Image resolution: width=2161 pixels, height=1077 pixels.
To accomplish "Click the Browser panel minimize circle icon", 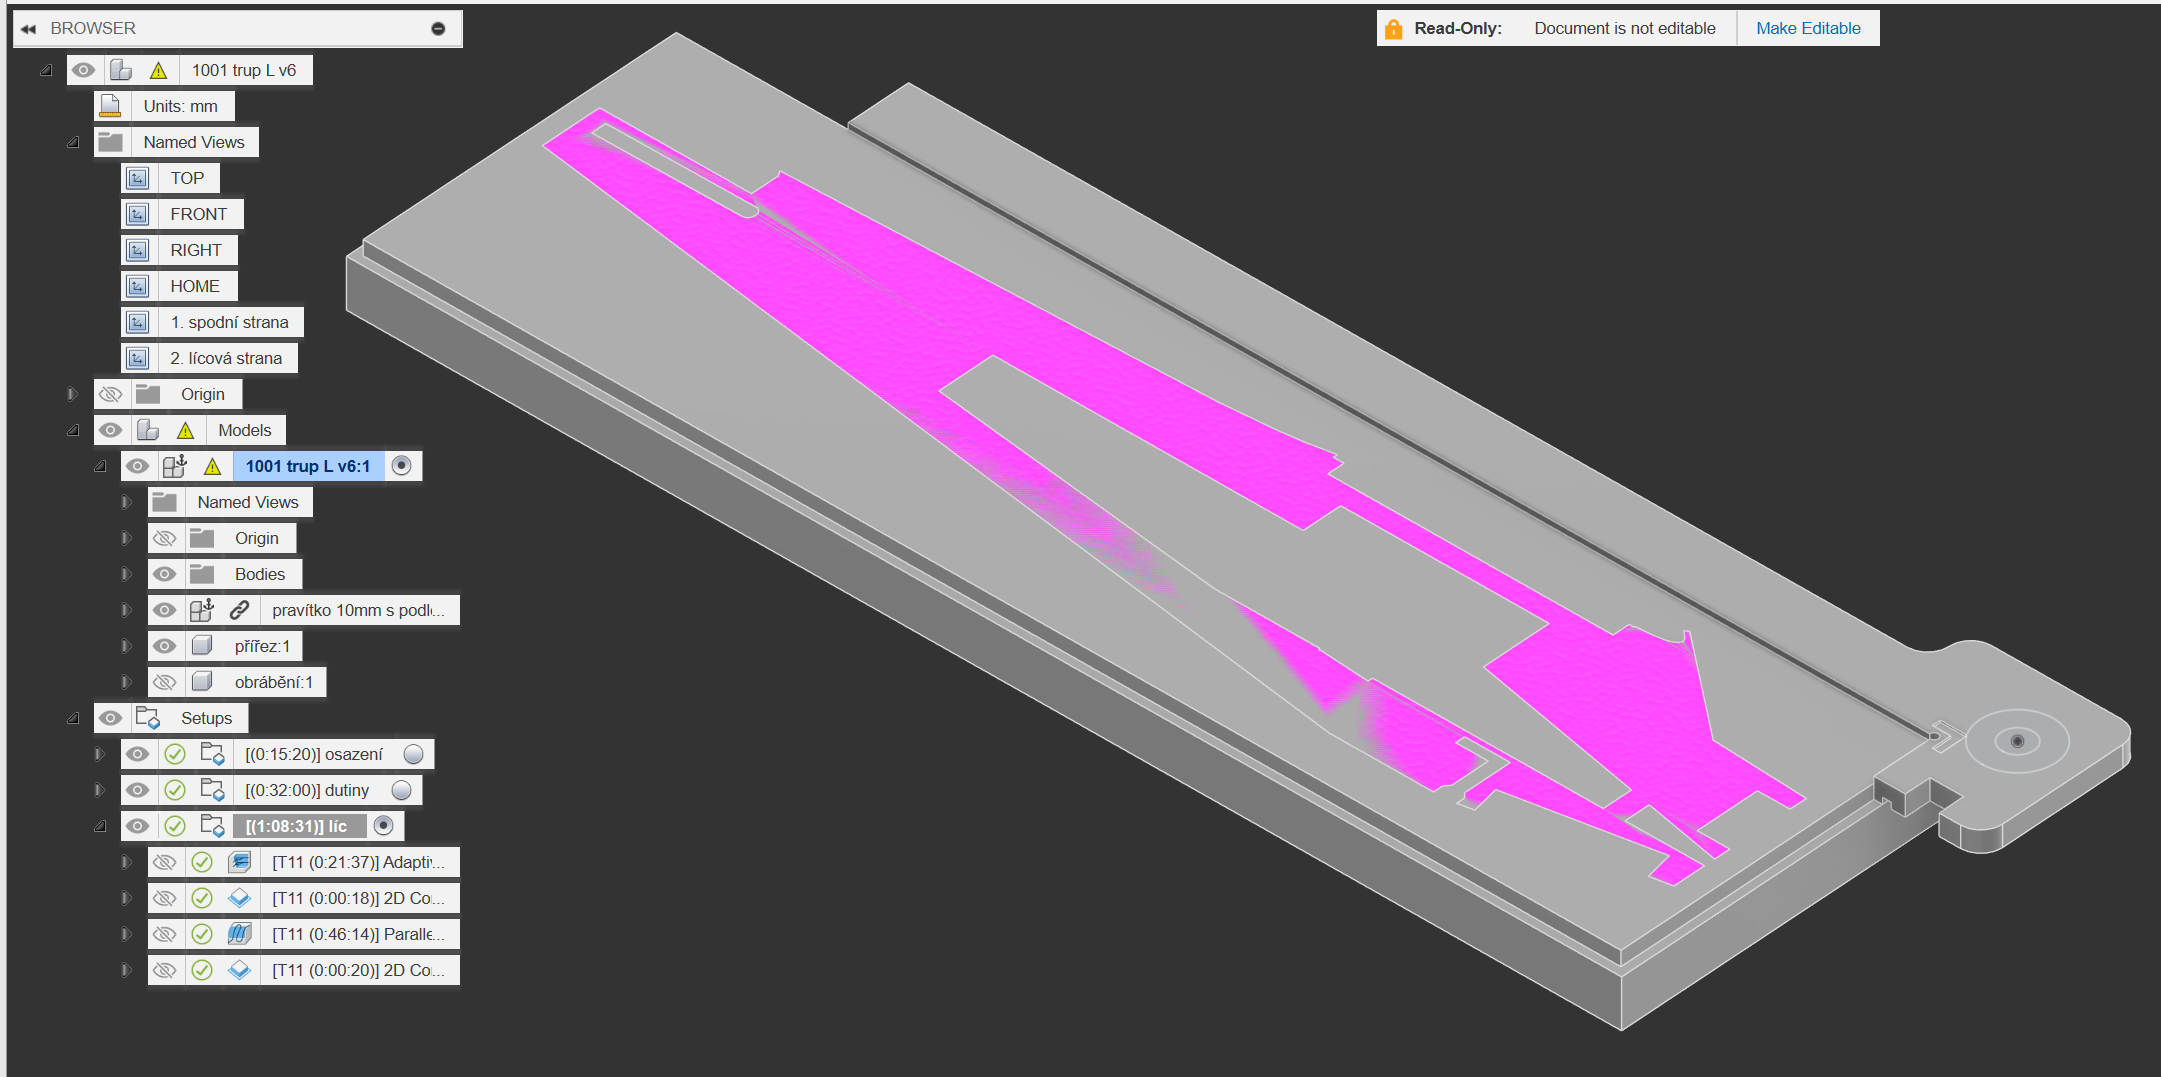I will [438, 29].
